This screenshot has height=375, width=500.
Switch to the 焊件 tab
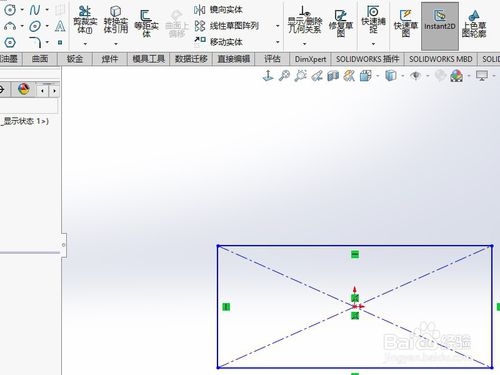click(x=110, y=59)
